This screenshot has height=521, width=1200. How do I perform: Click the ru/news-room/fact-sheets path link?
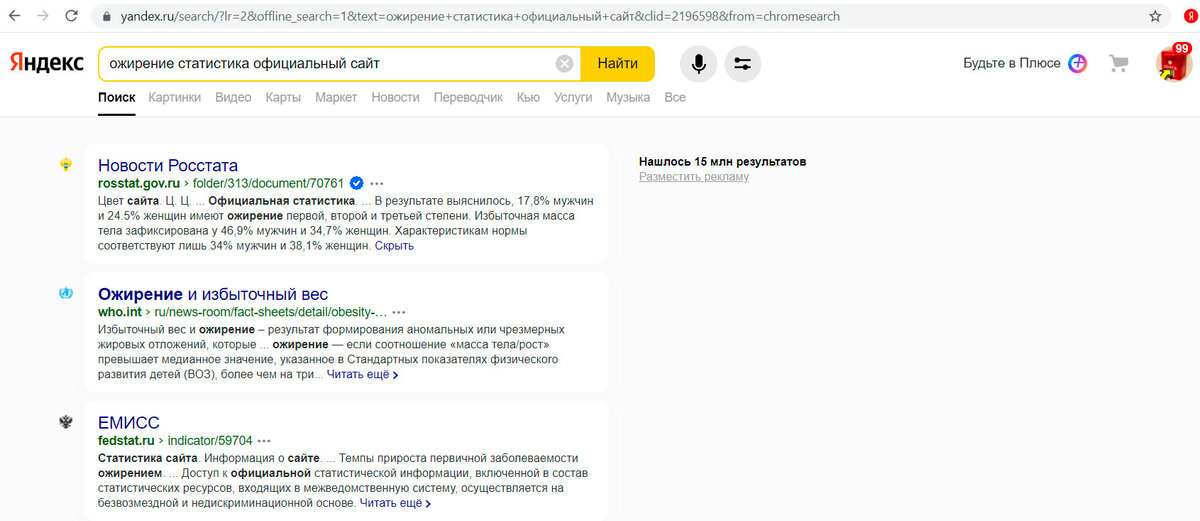pyautogui.click(x=270, y=312)
